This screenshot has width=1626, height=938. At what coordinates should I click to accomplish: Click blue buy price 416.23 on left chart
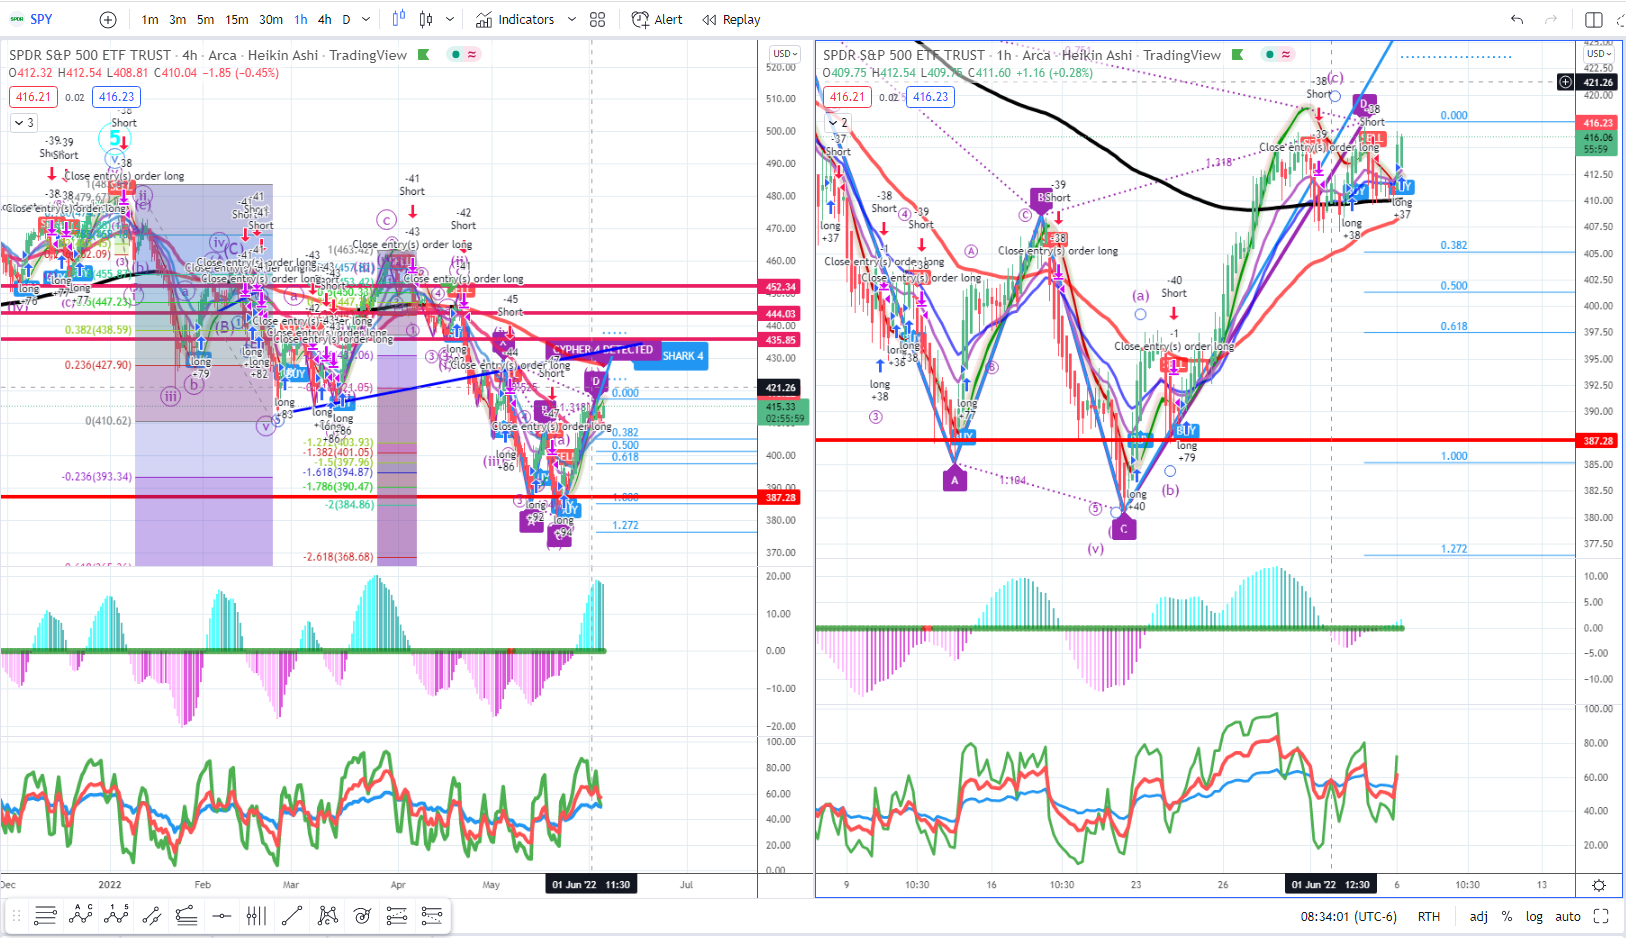pyautogui.click(x=116, y=97)
